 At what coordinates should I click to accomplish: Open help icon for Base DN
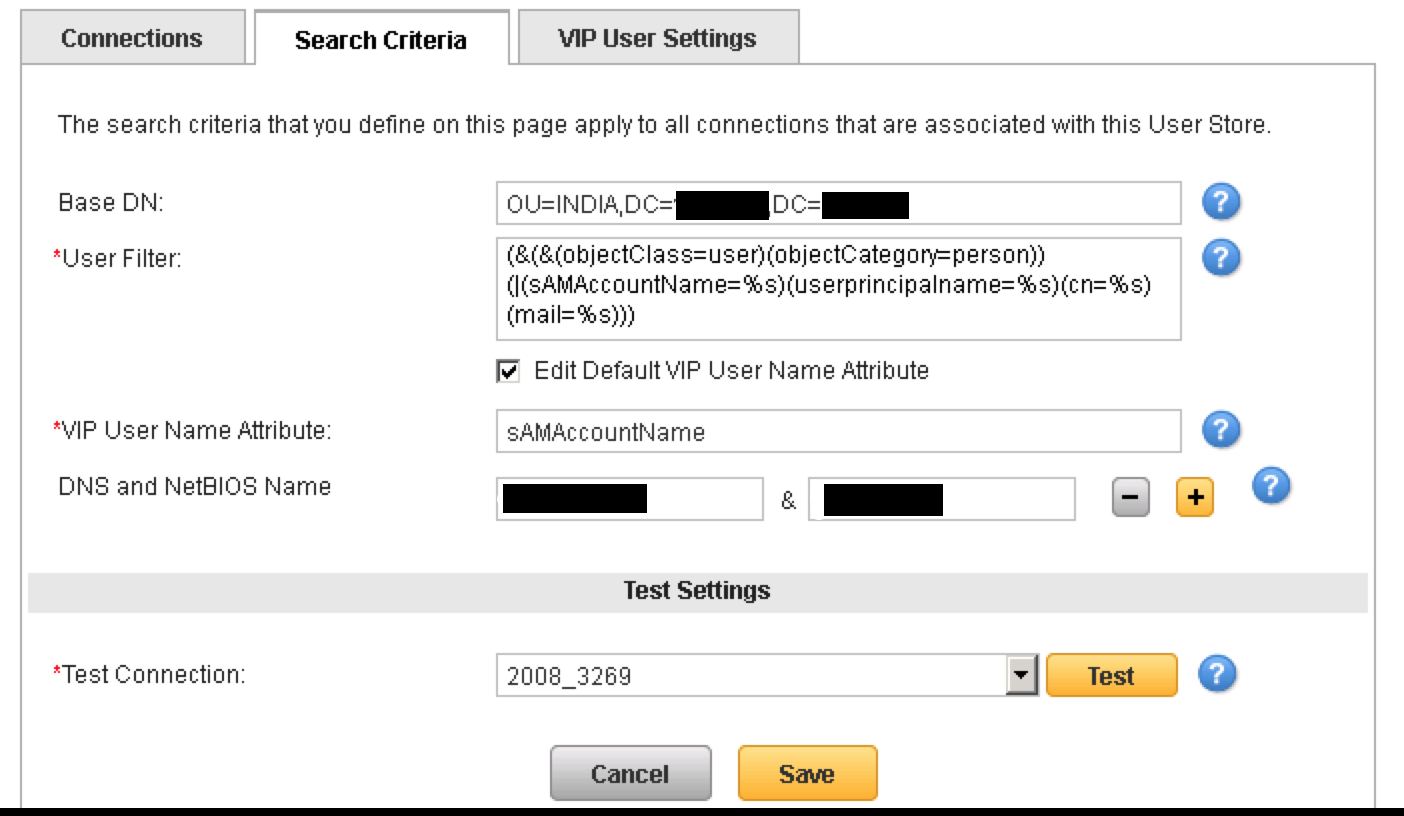coord(1221,202)
